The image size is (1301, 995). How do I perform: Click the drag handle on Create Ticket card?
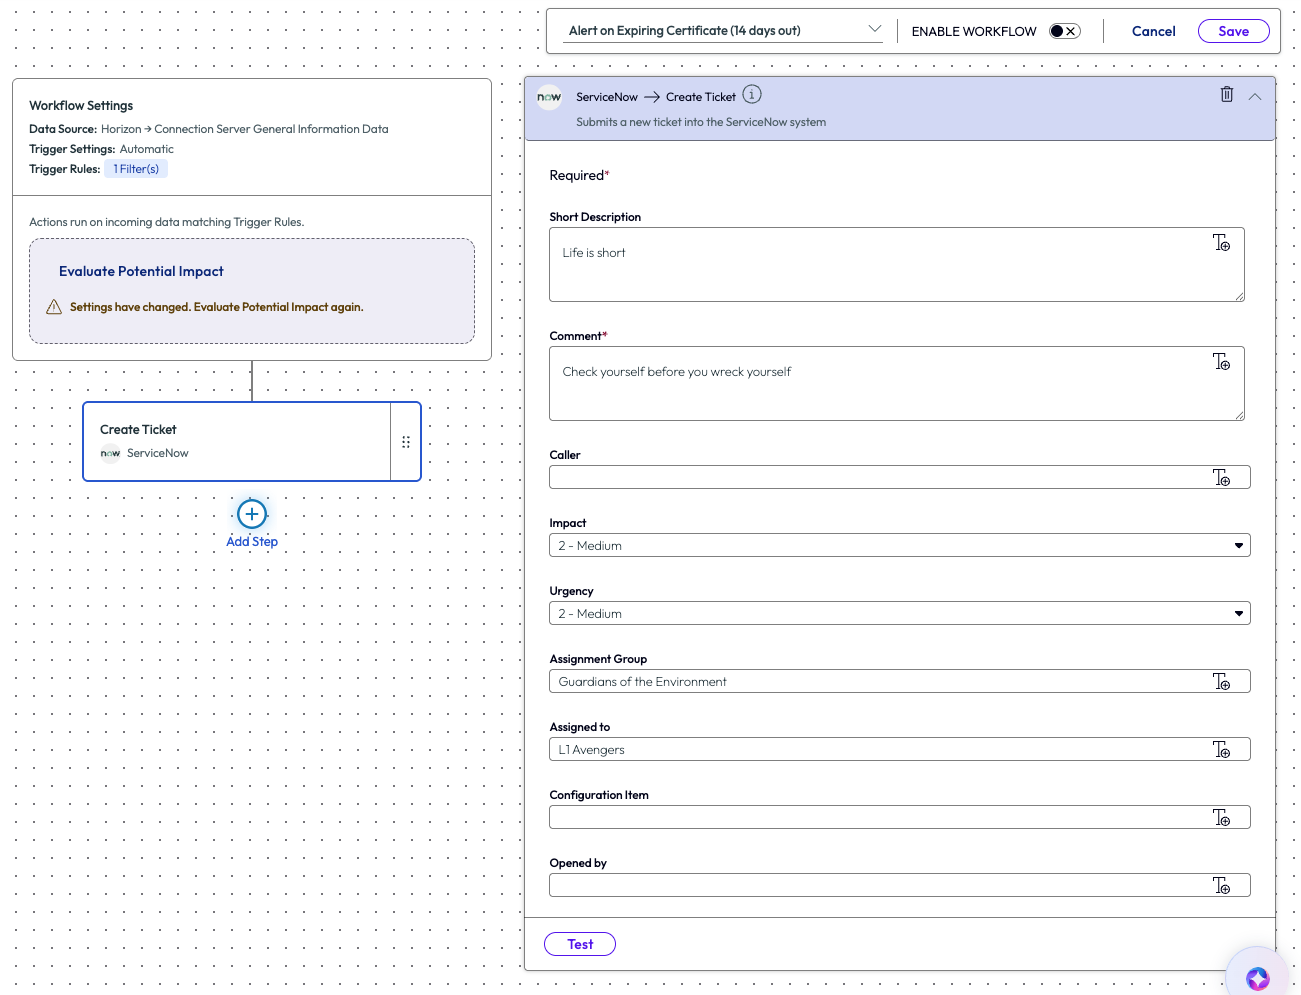tap(405, 441)
